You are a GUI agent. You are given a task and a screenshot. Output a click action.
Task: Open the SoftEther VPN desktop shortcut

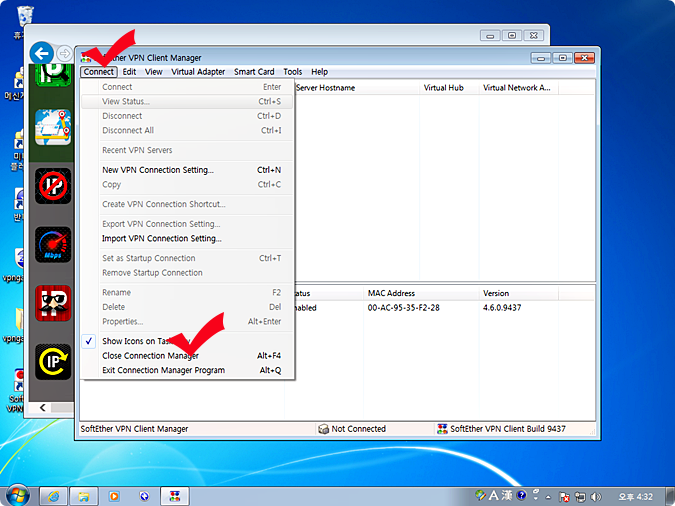[x=15, y=390]
